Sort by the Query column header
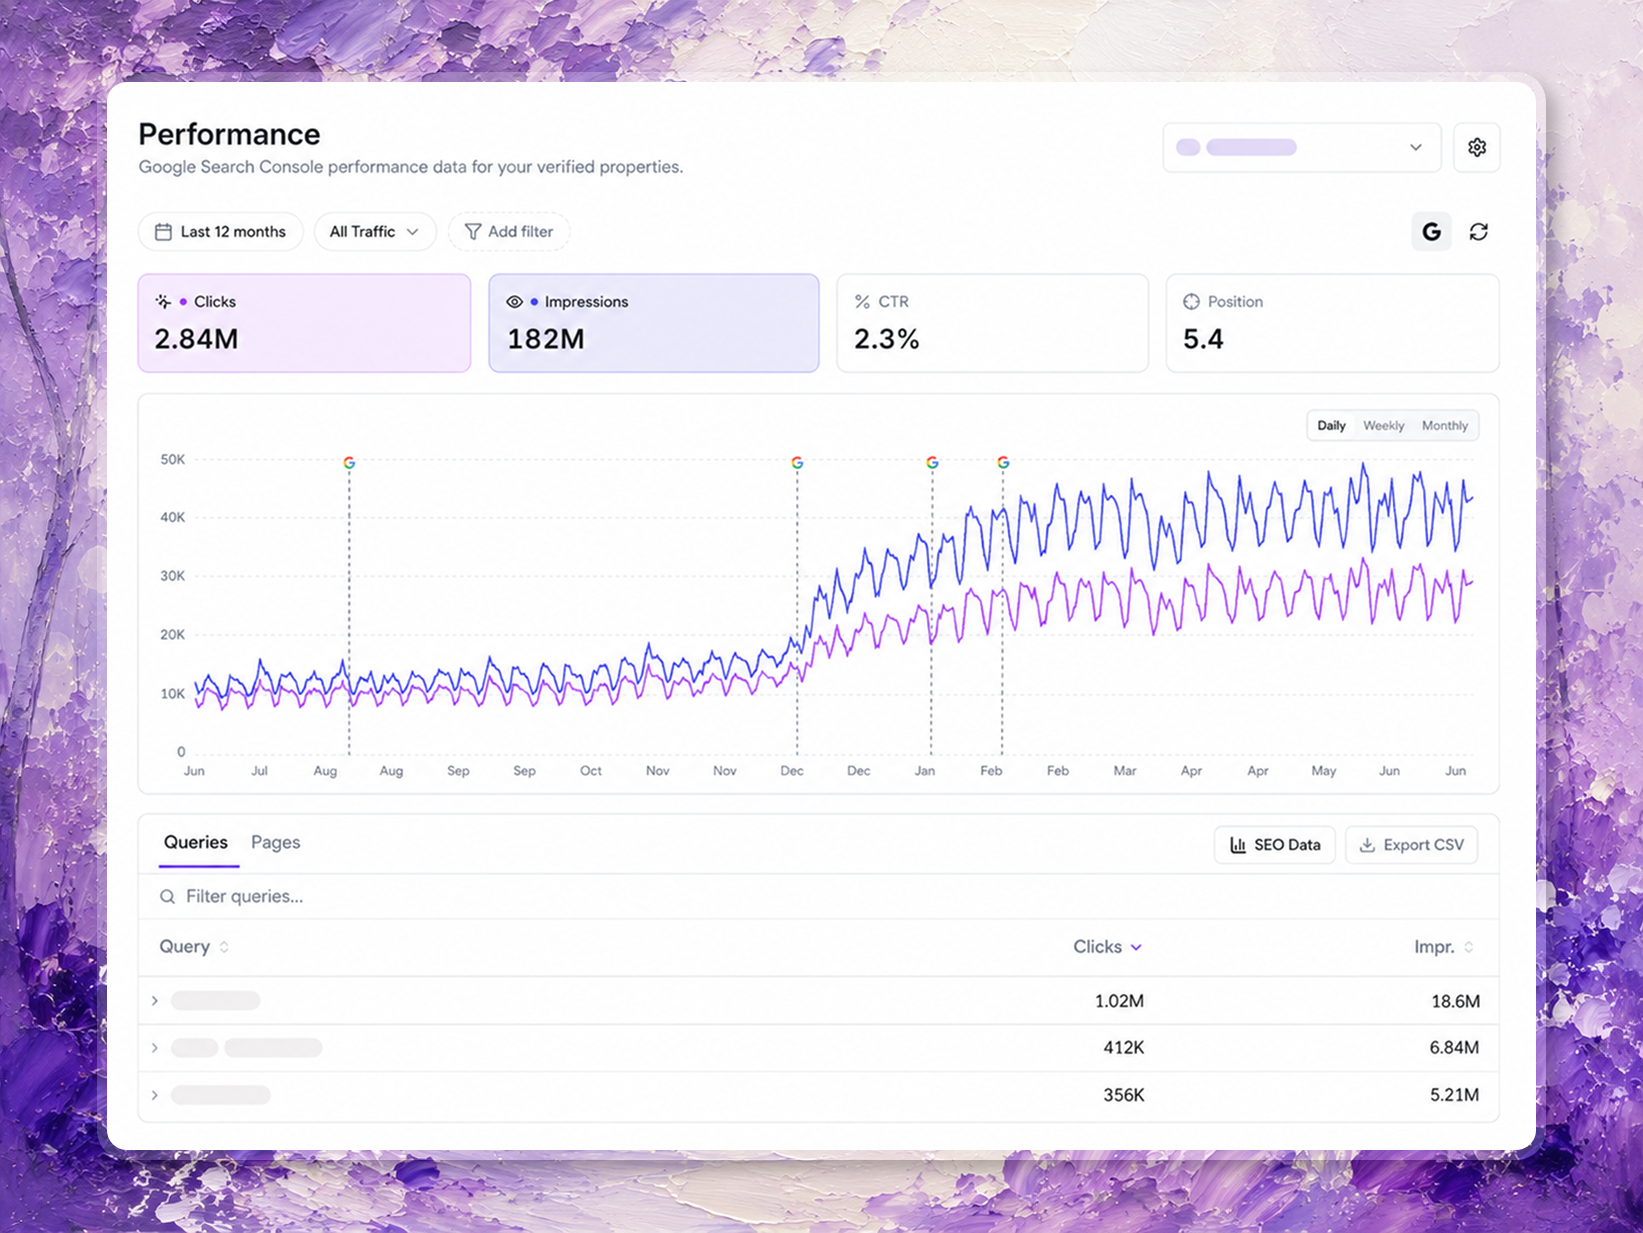 click(194, 947)
